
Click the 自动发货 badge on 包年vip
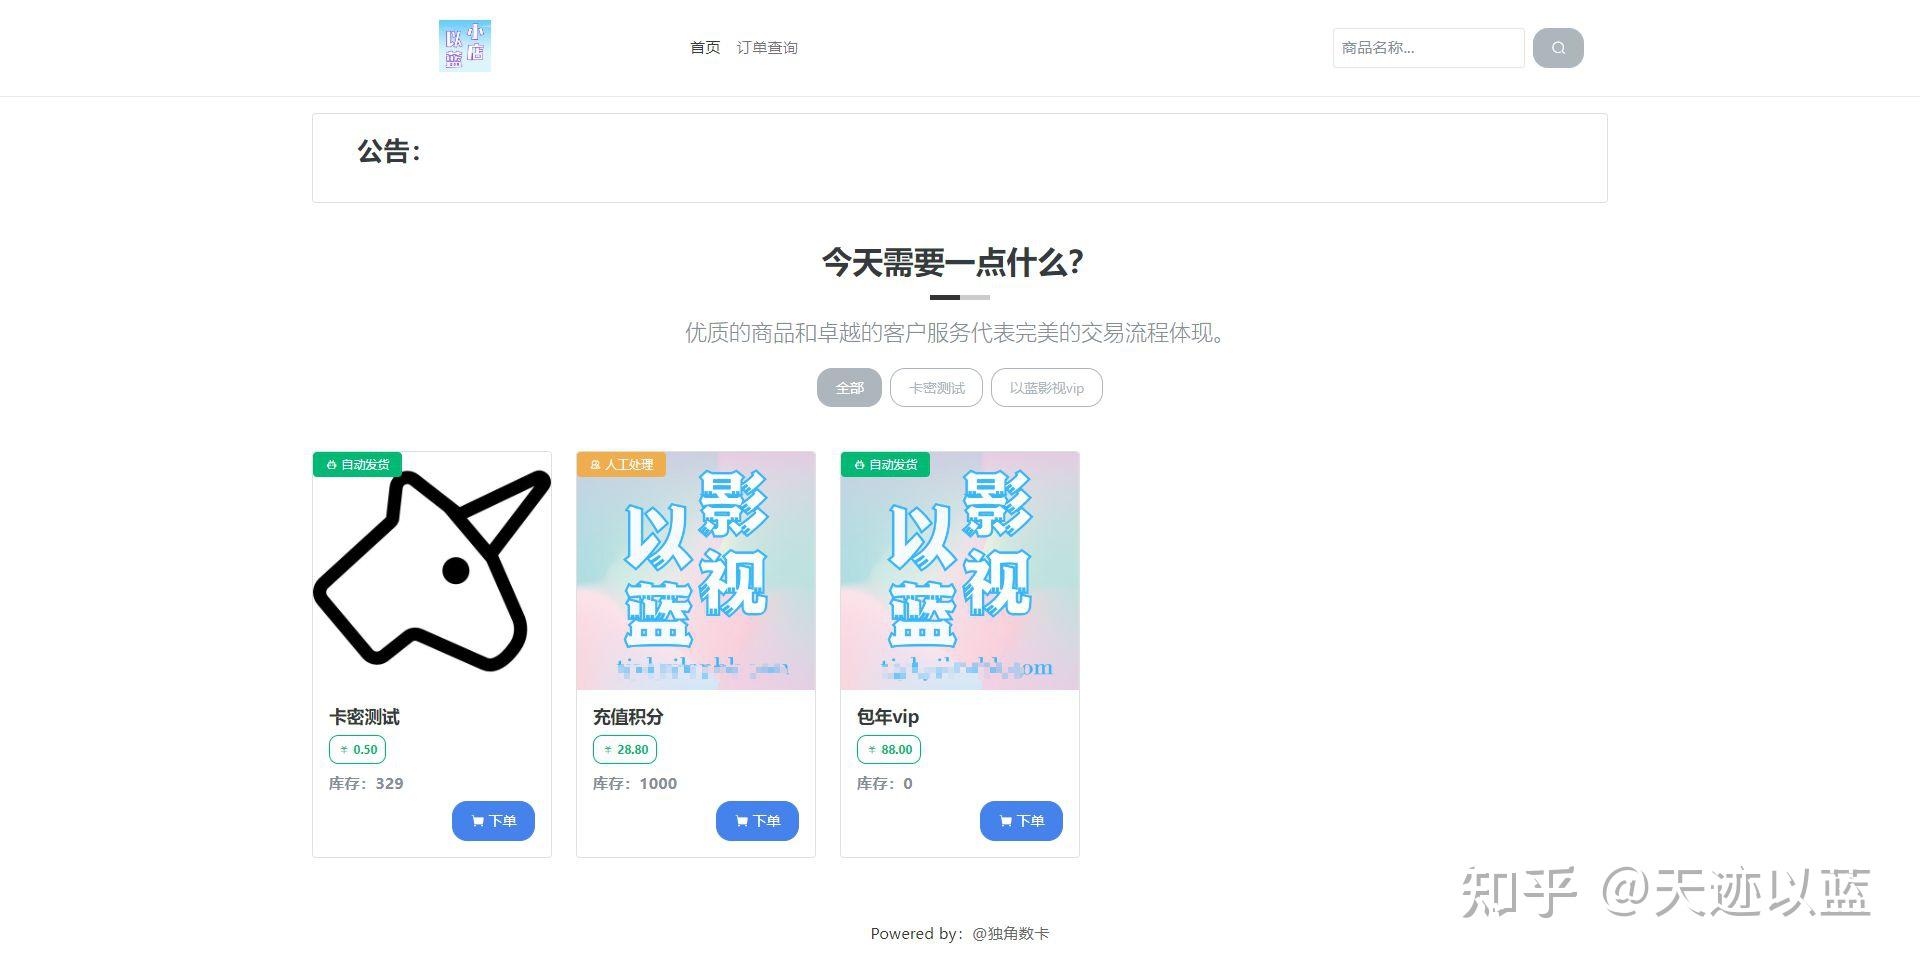click(x=886, y=465)
